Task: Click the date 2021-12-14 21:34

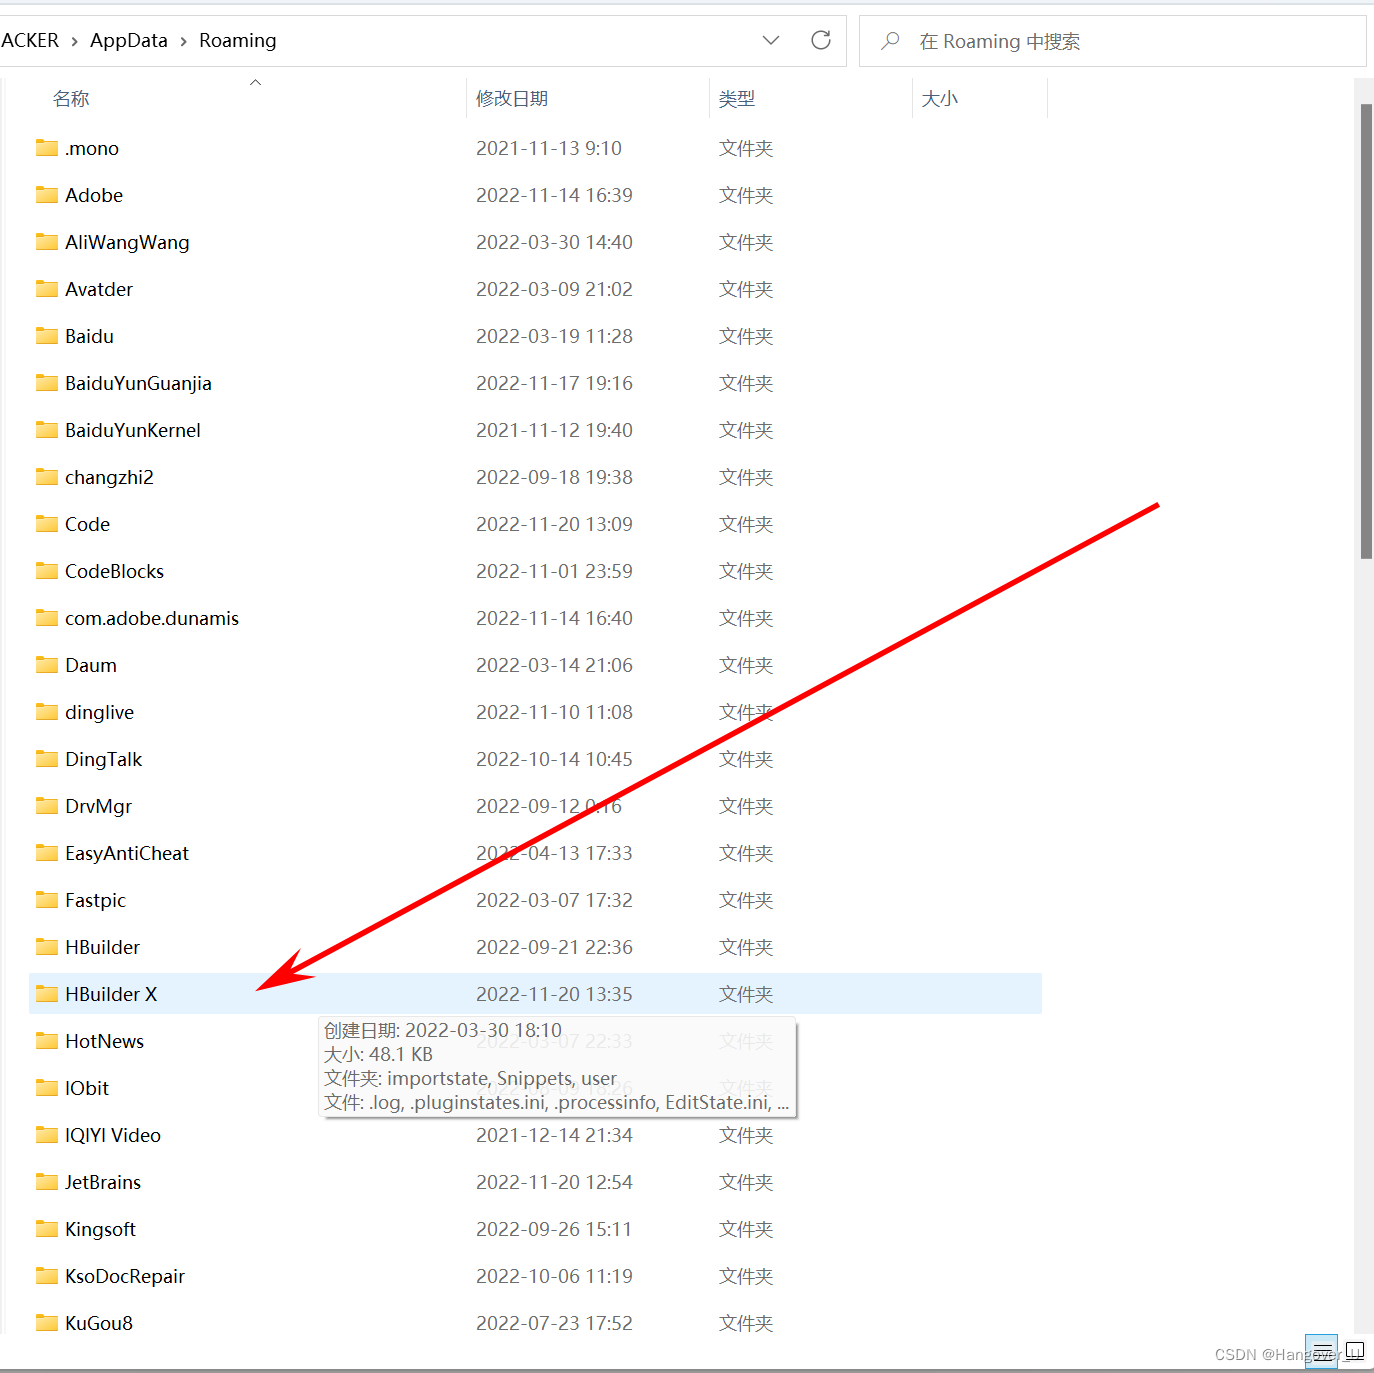Action: coord(554,1135)
